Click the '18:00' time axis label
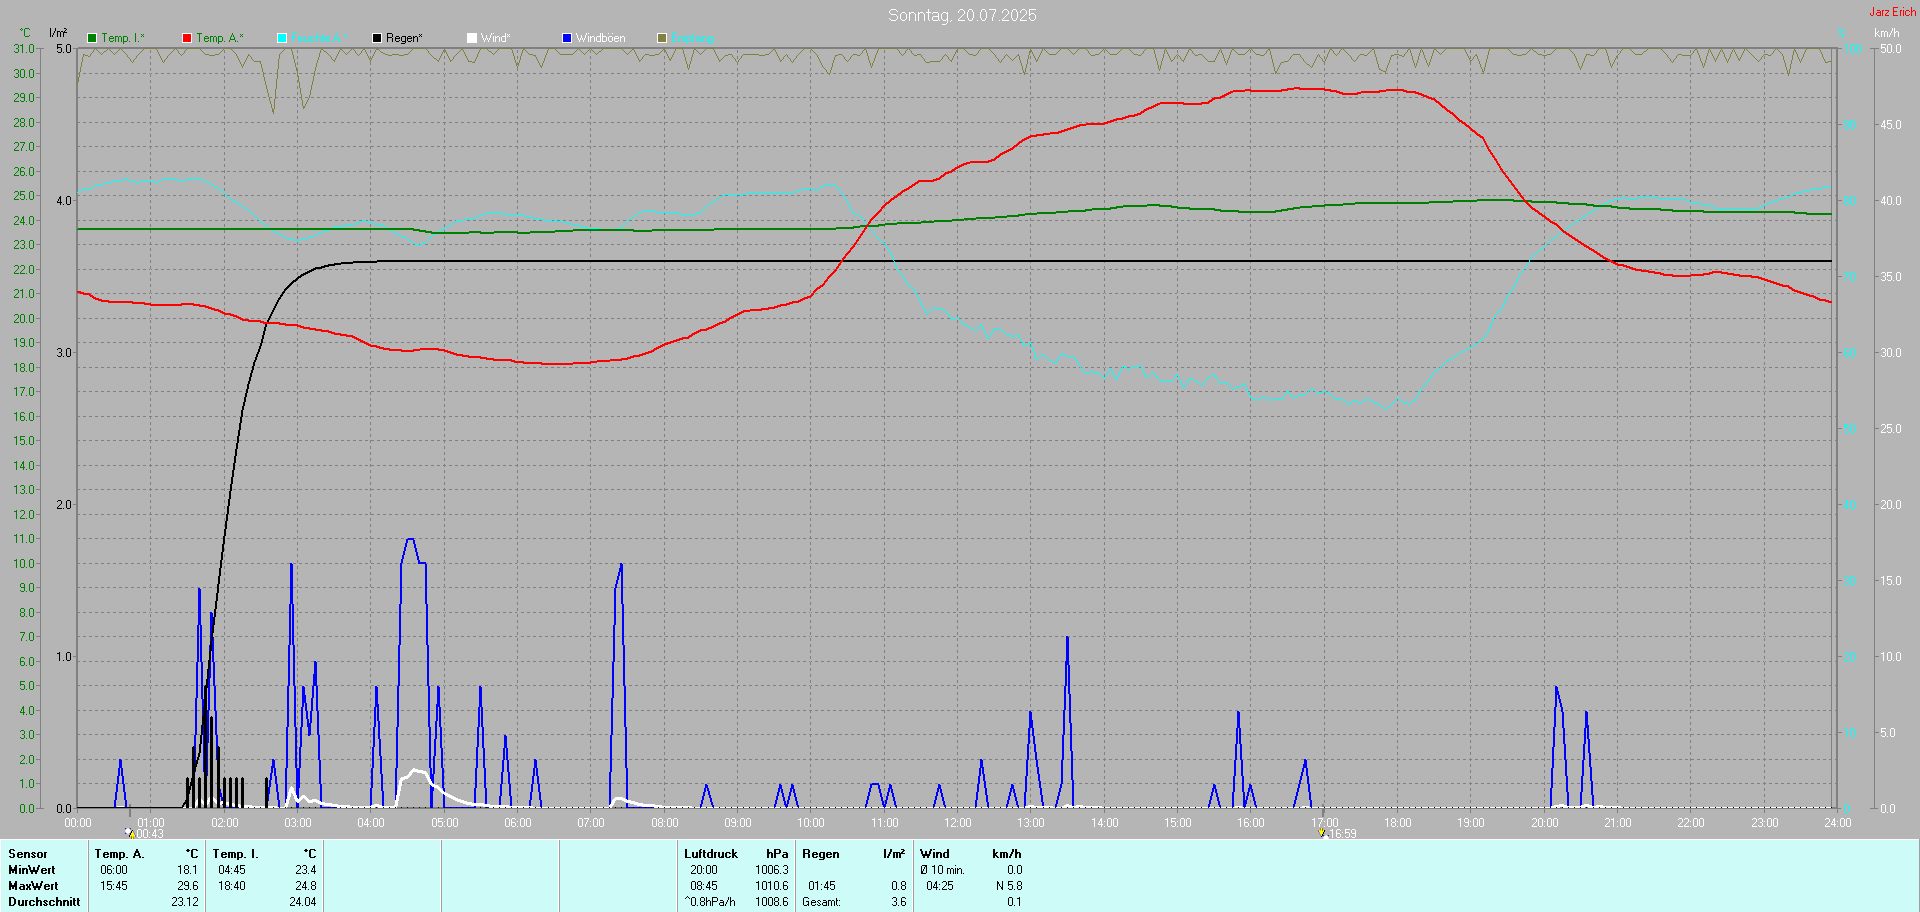The width and height of the screenshot is (1920, 912). [x=1398, y=823]
